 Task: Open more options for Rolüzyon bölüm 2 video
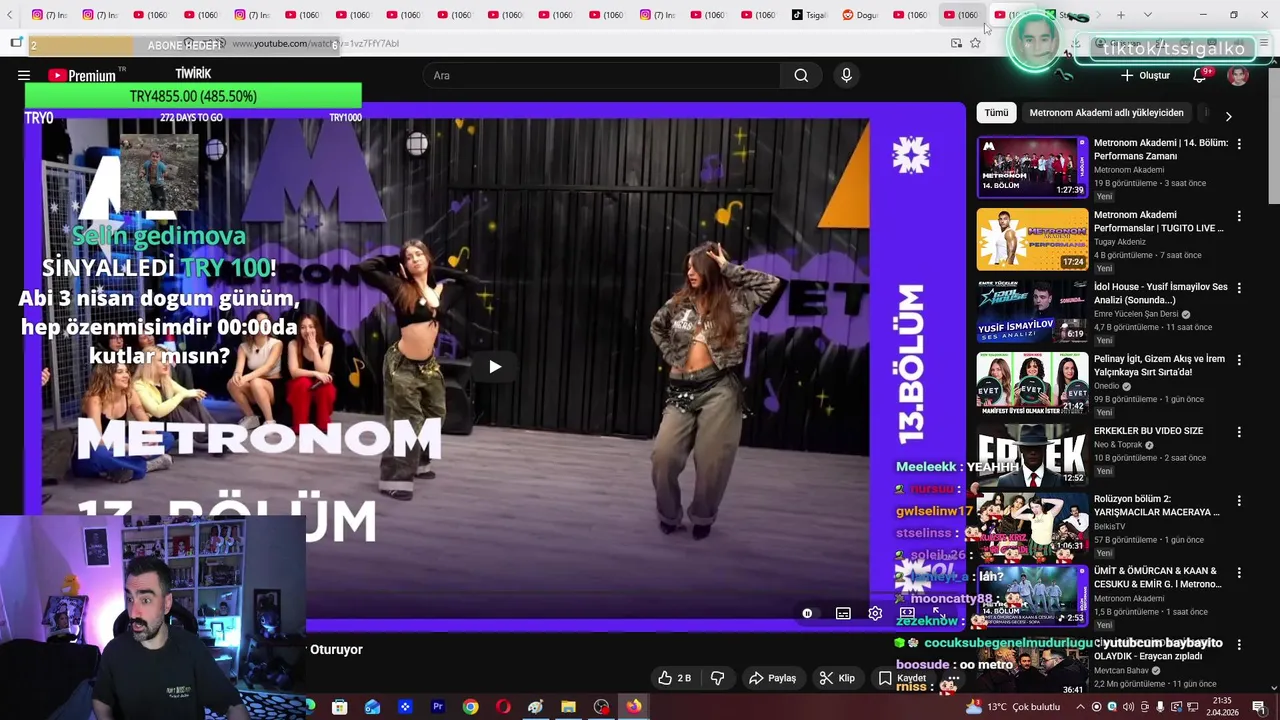1239,500
